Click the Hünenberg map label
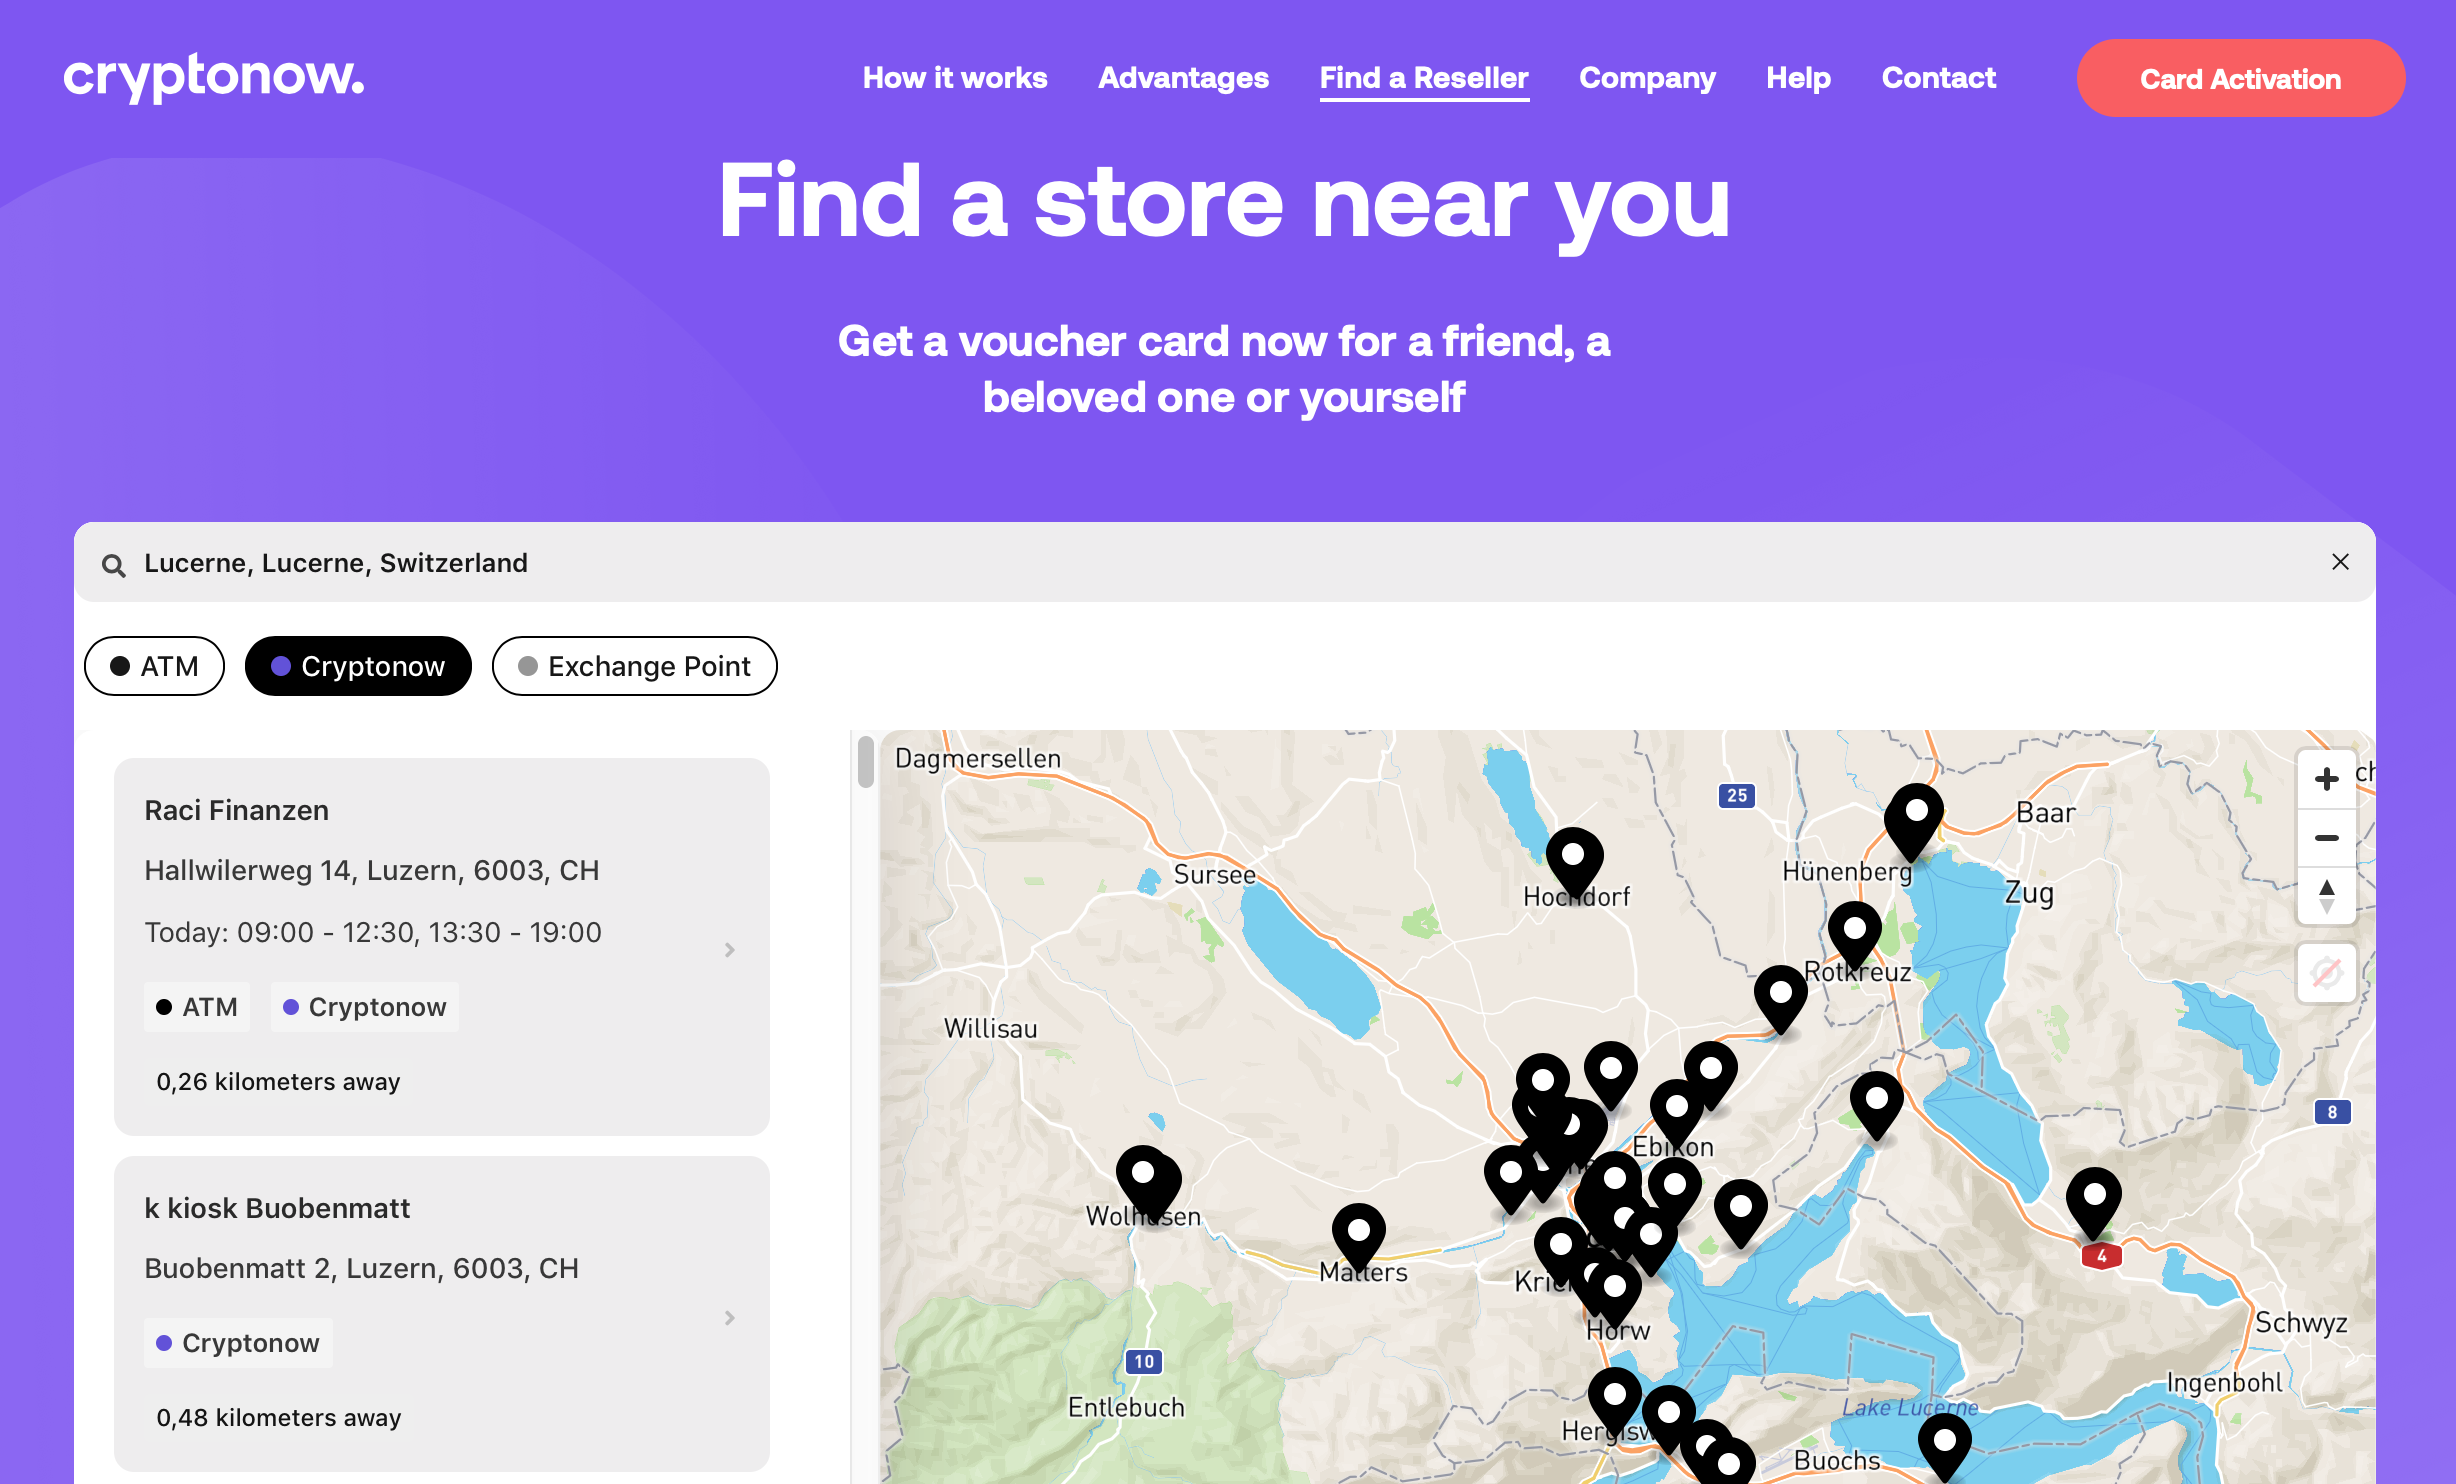This screenshot has height=1484, width=2456. 1846,872
